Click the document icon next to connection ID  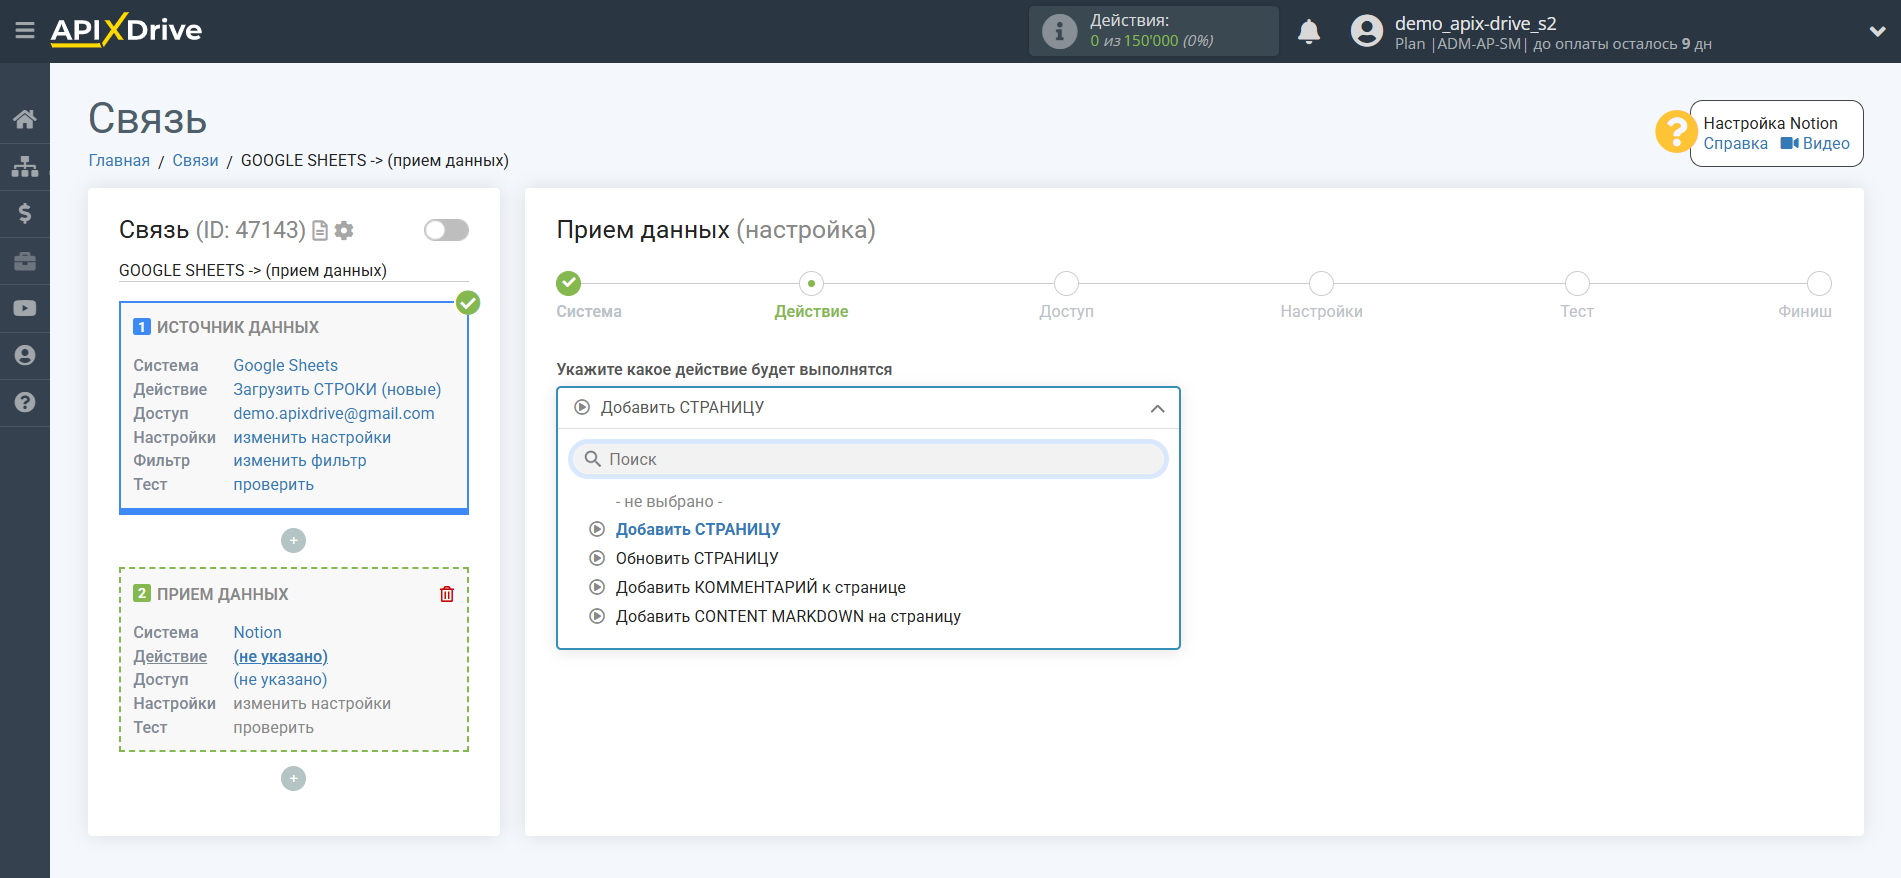click(320, 231)
